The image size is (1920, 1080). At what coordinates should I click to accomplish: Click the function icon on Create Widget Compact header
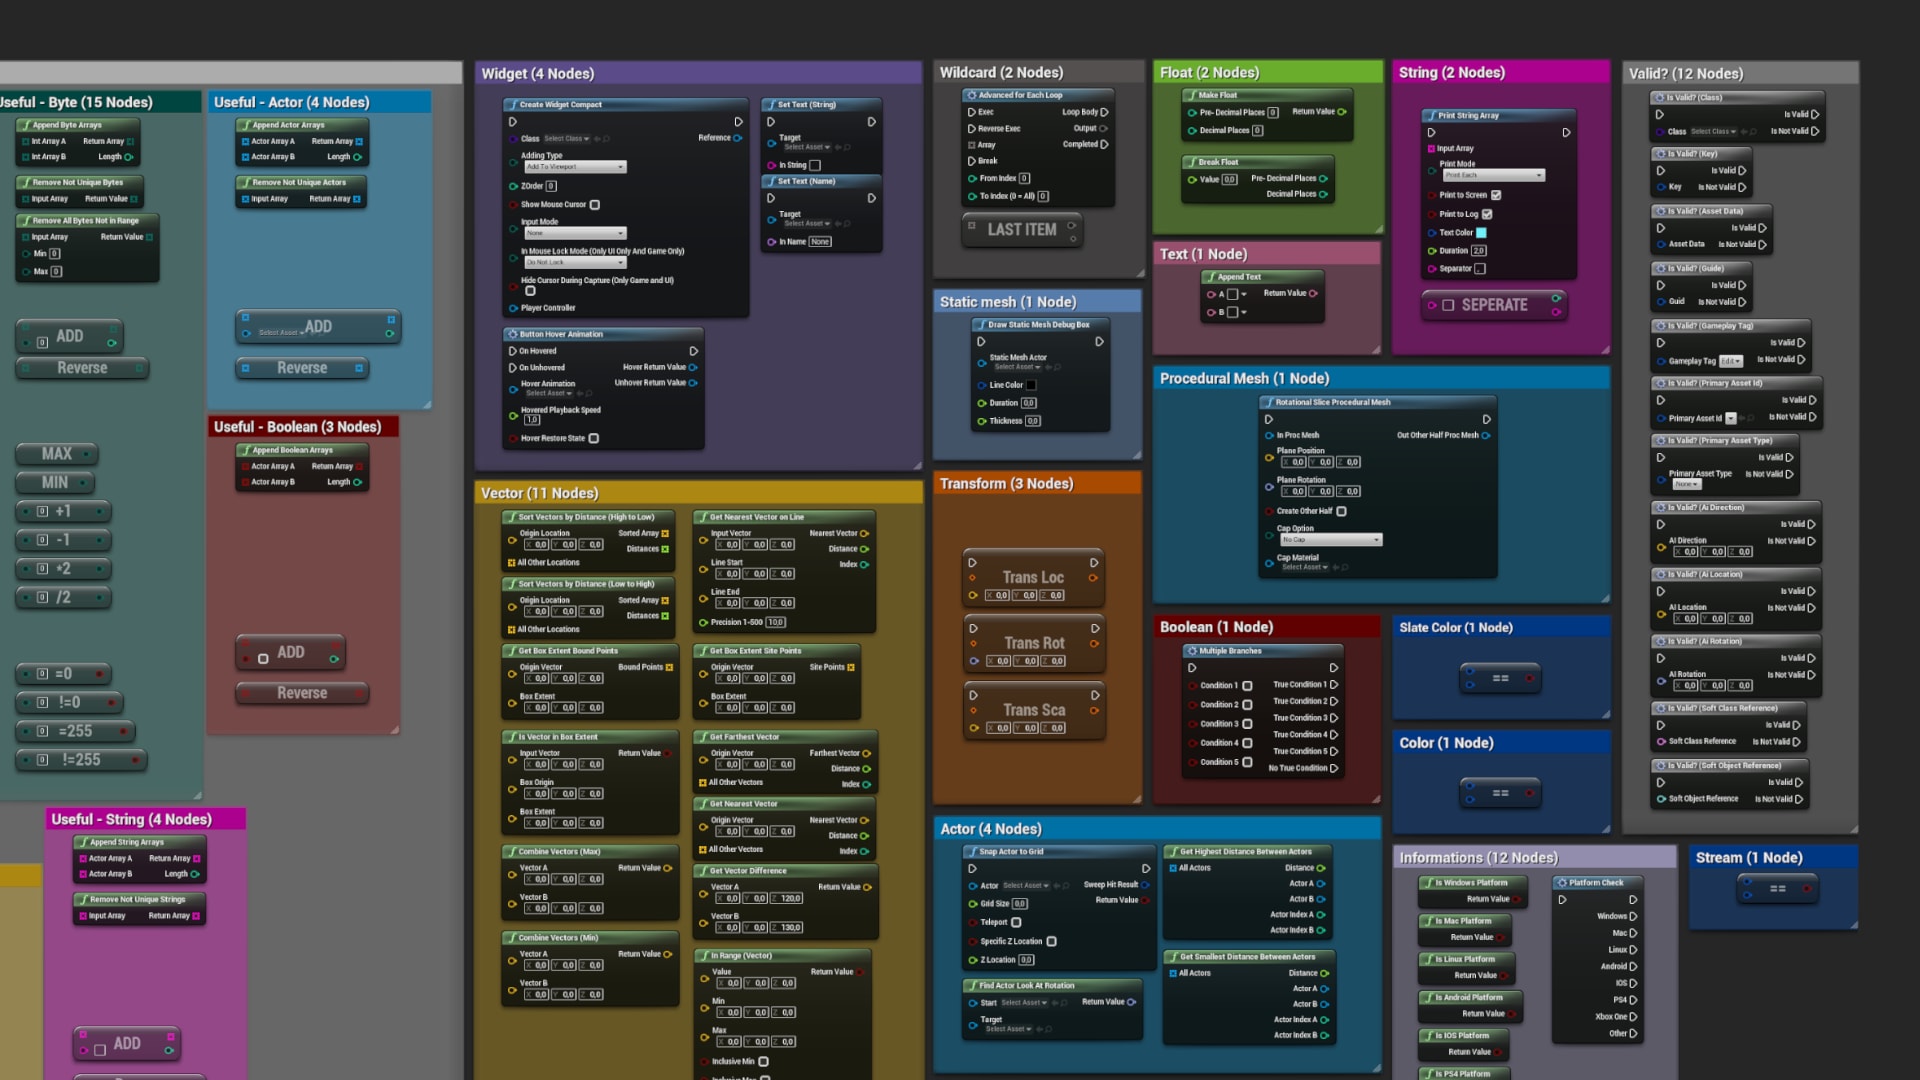pyautogui.click(x=514, y=104)
